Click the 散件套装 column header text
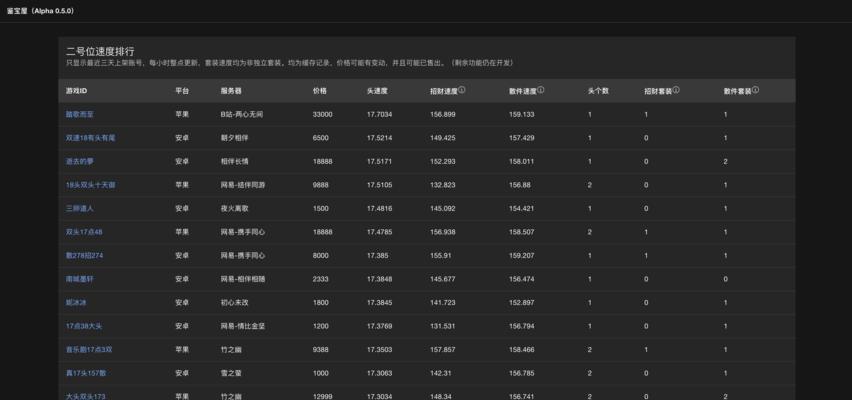Image resolution: width=852 pixels, height=400 pixels. pos(737,91)
